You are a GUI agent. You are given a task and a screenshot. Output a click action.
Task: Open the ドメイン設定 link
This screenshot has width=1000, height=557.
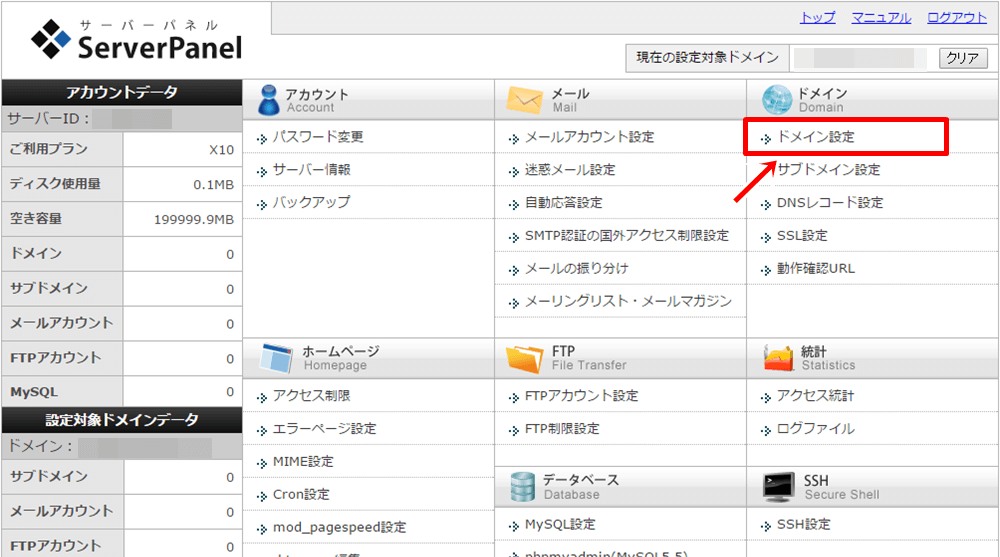tap(815, 137)
